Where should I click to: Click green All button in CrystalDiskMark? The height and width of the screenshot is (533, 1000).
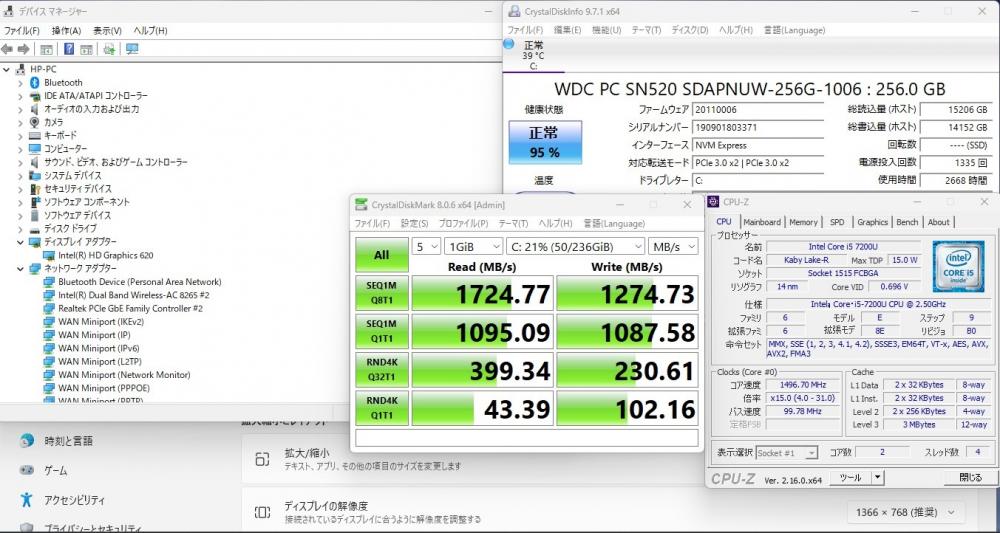tap(381, 255)
